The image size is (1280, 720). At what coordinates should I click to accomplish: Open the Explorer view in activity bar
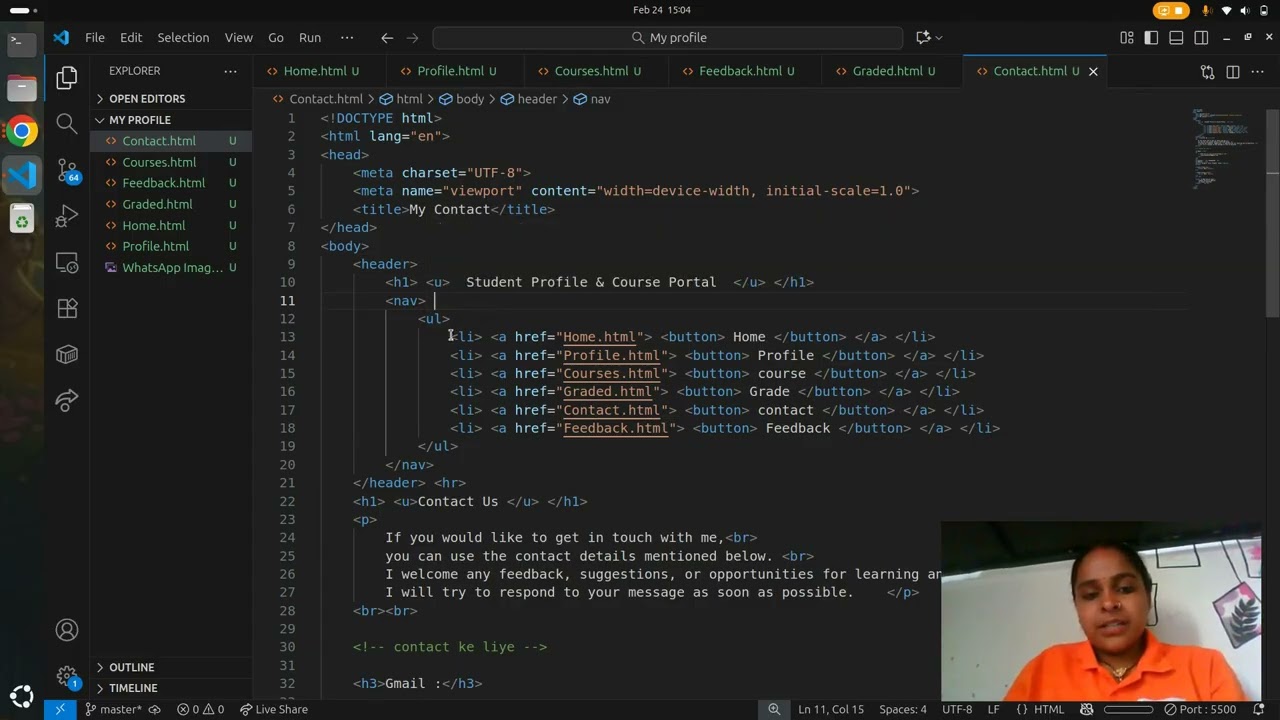[x=67, y=78]
